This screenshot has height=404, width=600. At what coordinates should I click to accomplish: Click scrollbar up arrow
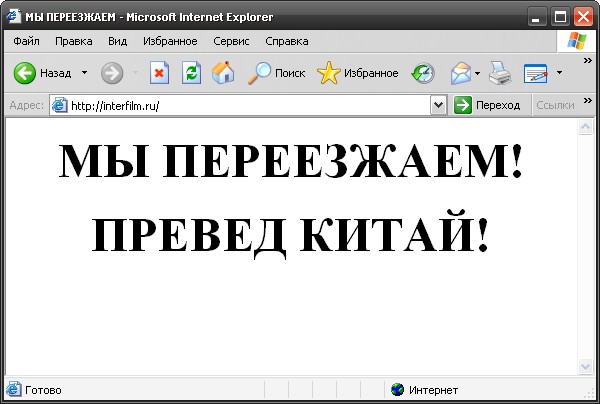click(x=585, y=127)
